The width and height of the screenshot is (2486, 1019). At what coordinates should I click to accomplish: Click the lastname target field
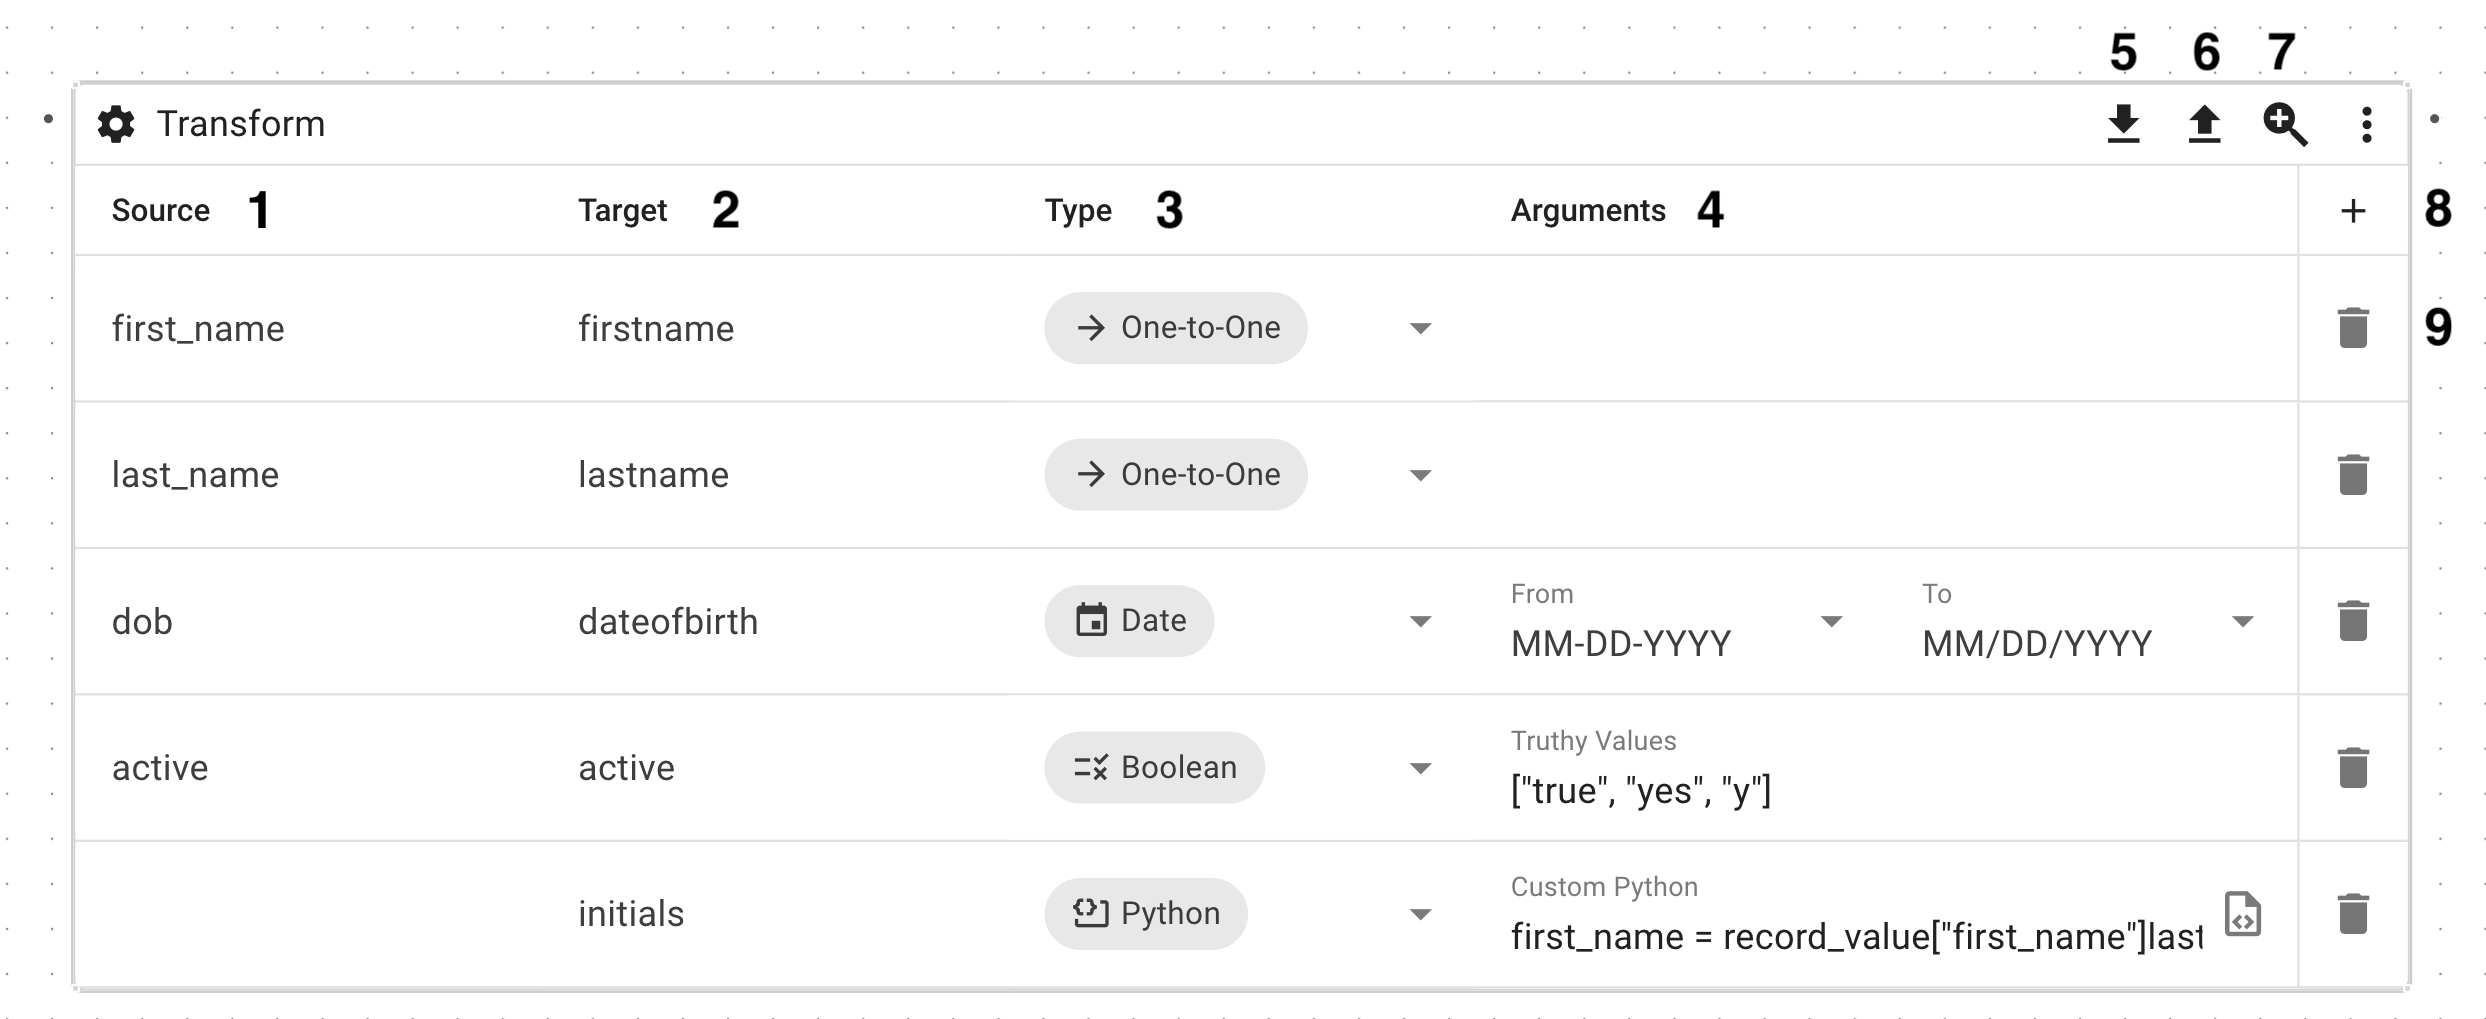(653, 475)
